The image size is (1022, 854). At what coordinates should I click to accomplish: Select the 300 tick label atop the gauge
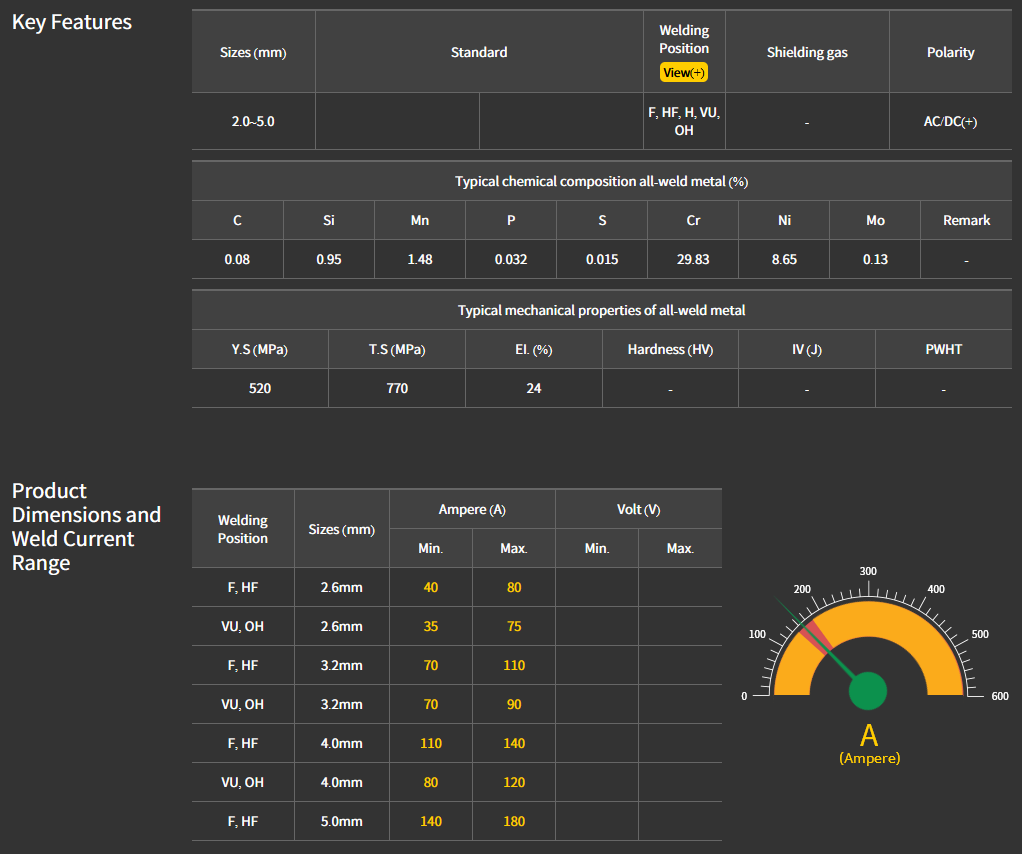[x=868, y=571]
